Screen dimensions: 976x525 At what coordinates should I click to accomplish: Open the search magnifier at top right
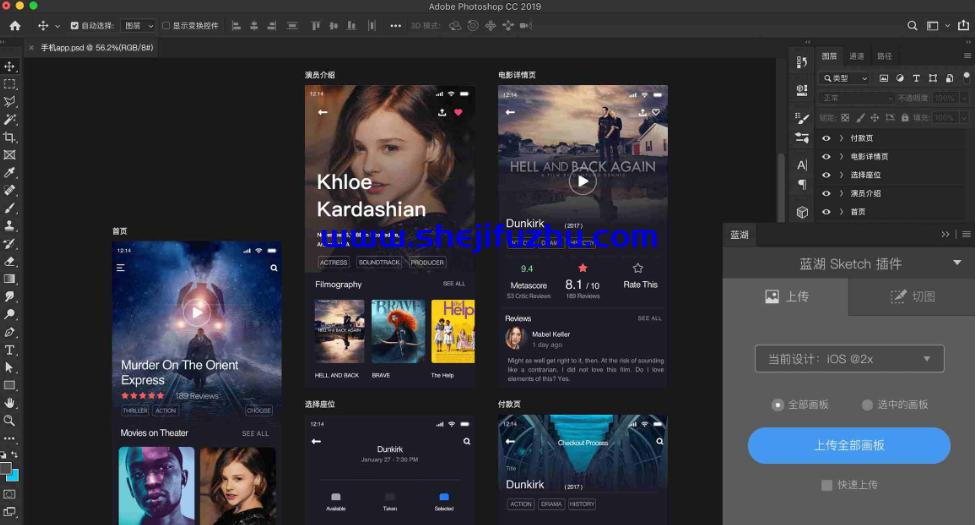tap(912, 26)
